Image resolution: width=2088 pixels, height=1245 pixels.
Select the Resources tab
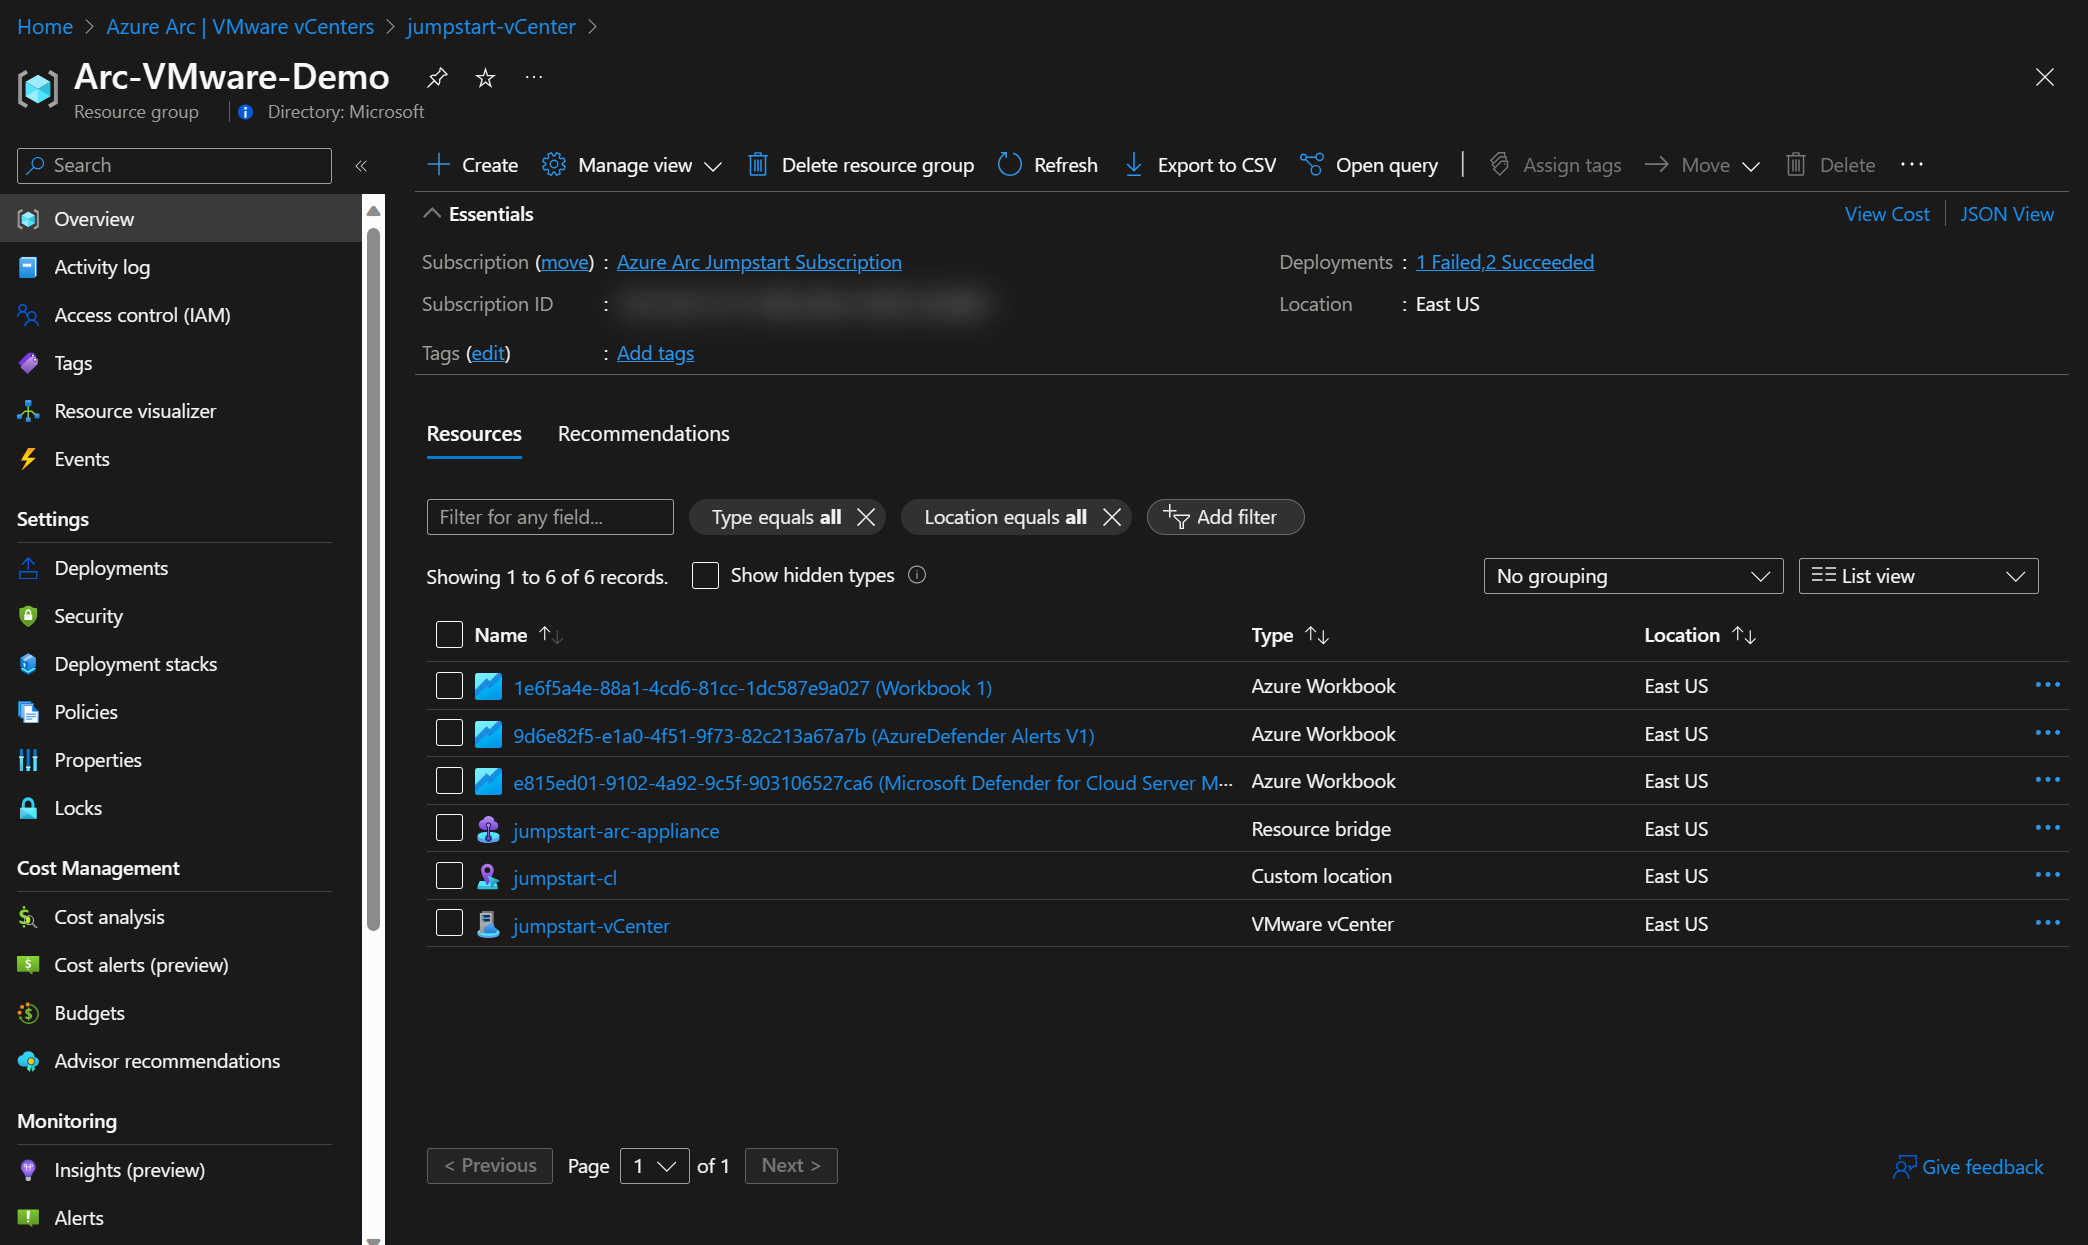[474, 434]
